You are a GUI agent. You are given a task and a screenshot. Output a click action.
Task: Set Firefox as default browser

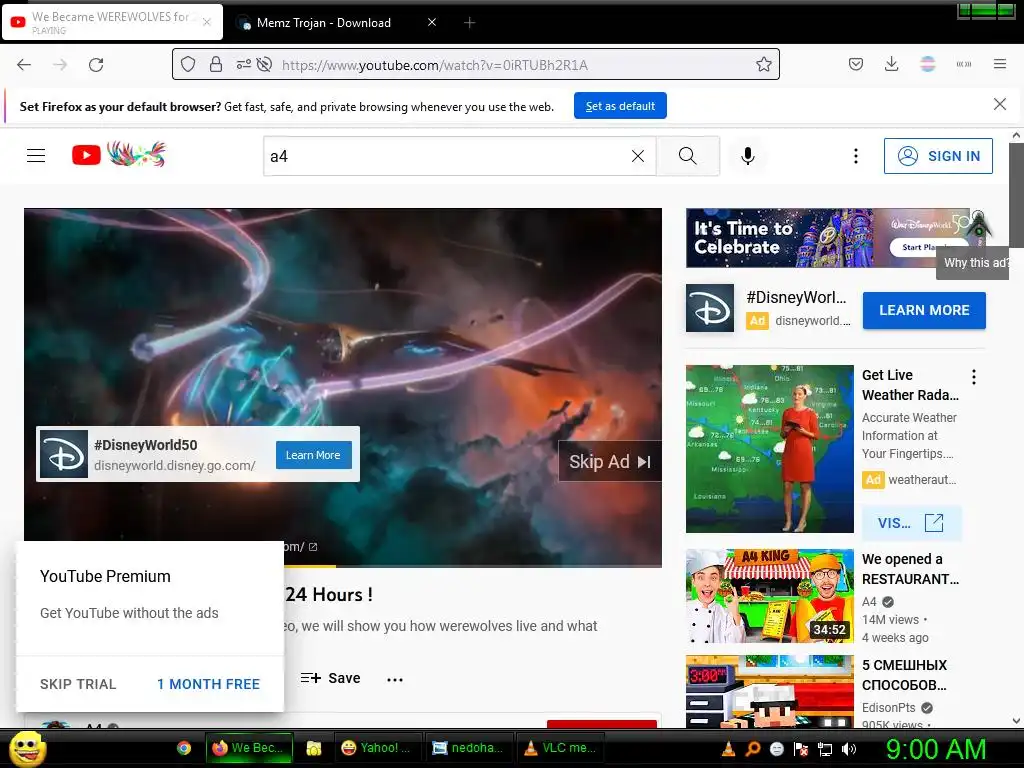(620, 106)
